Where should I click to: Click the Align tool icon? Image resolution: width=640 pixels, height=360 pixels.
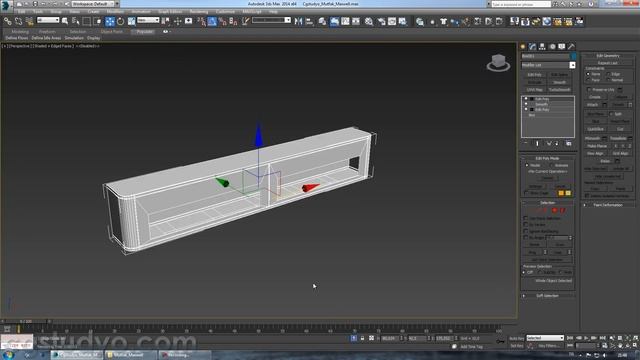coord(309,21)
